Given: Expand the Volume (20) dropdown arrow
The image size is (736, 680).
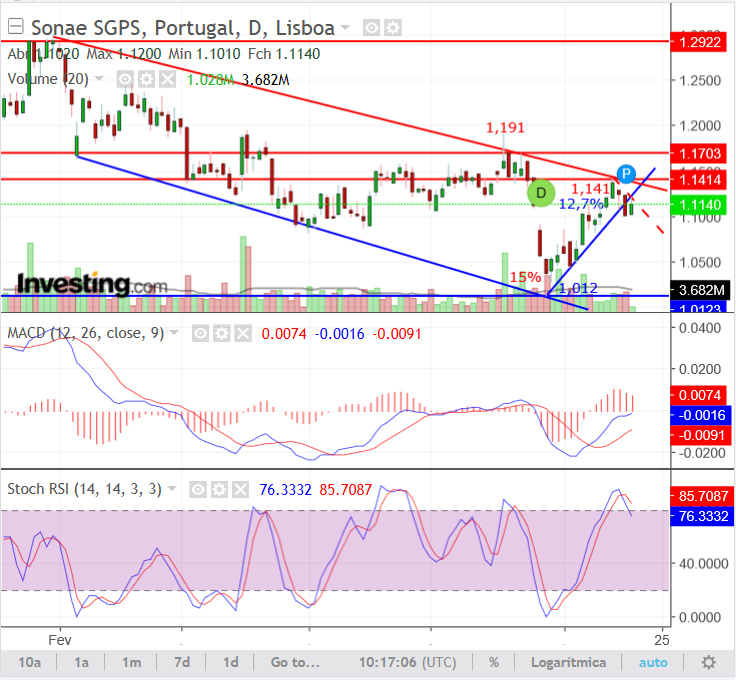Looking at the screenshot, I should pos(99,78).
